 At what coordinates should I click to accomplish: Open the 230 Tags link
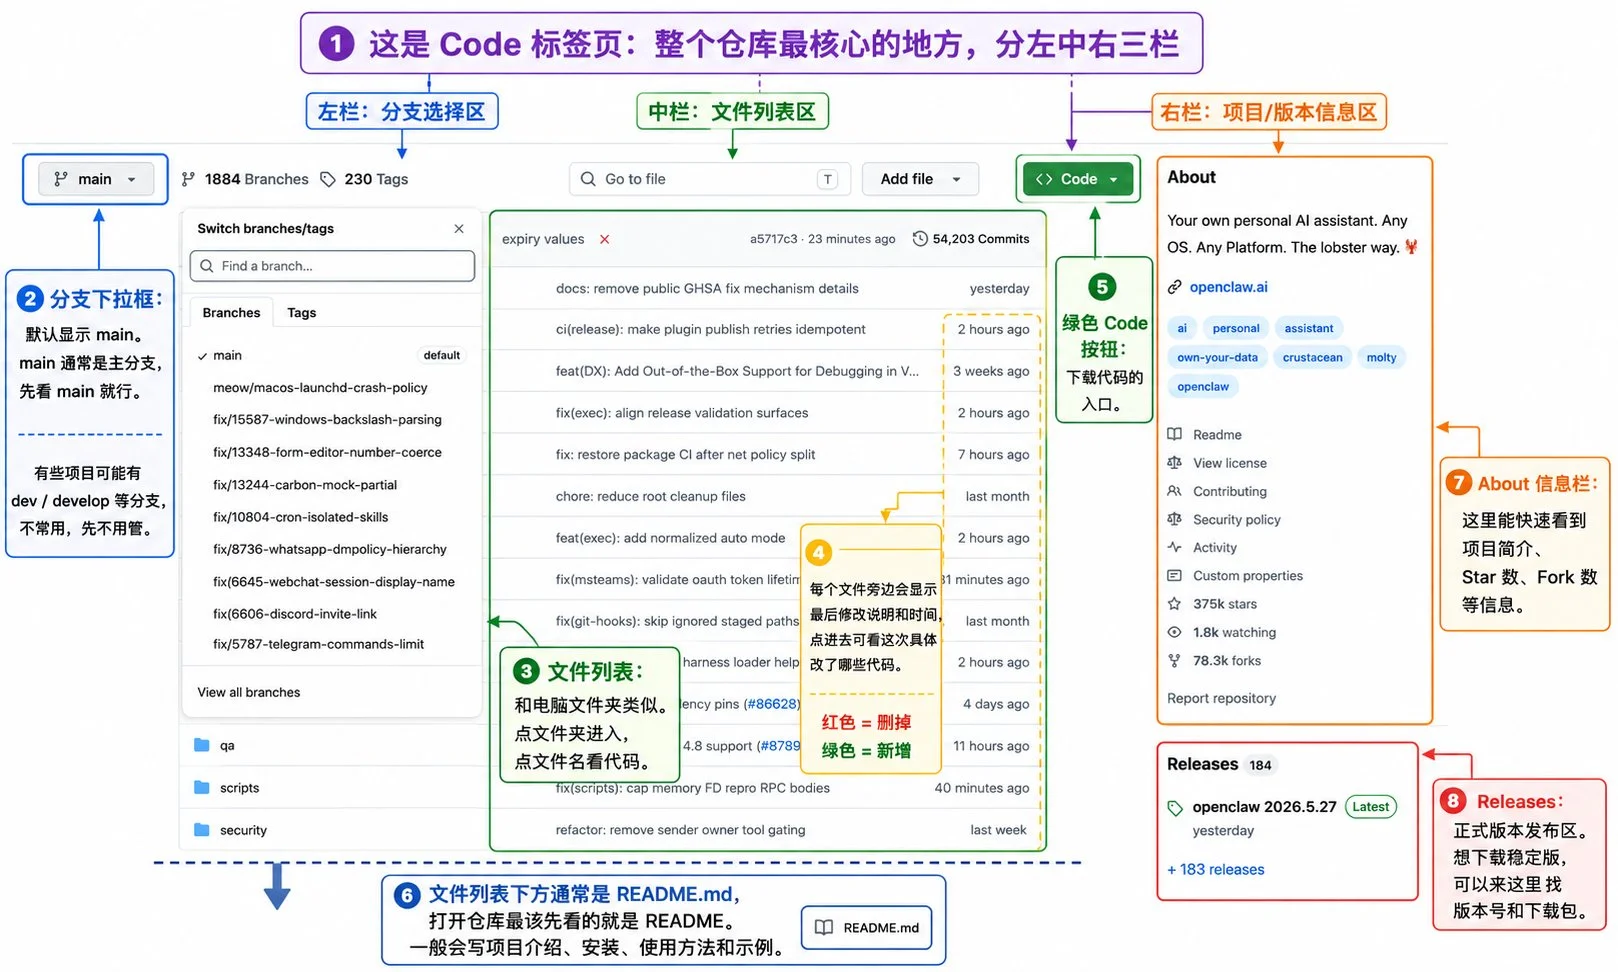(376, 179)
